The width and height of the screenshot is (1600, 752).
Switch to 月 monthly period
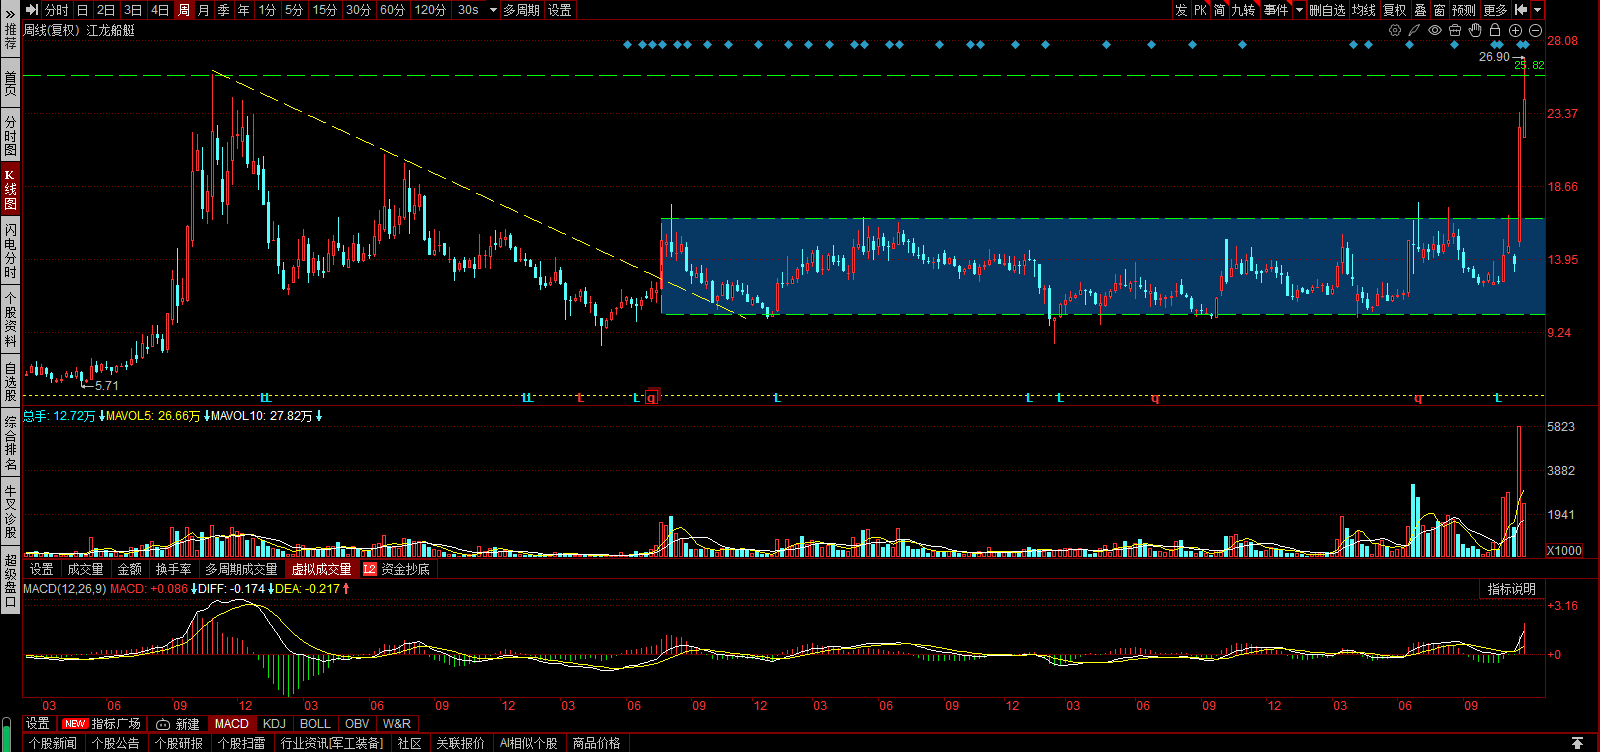point(204,10)
